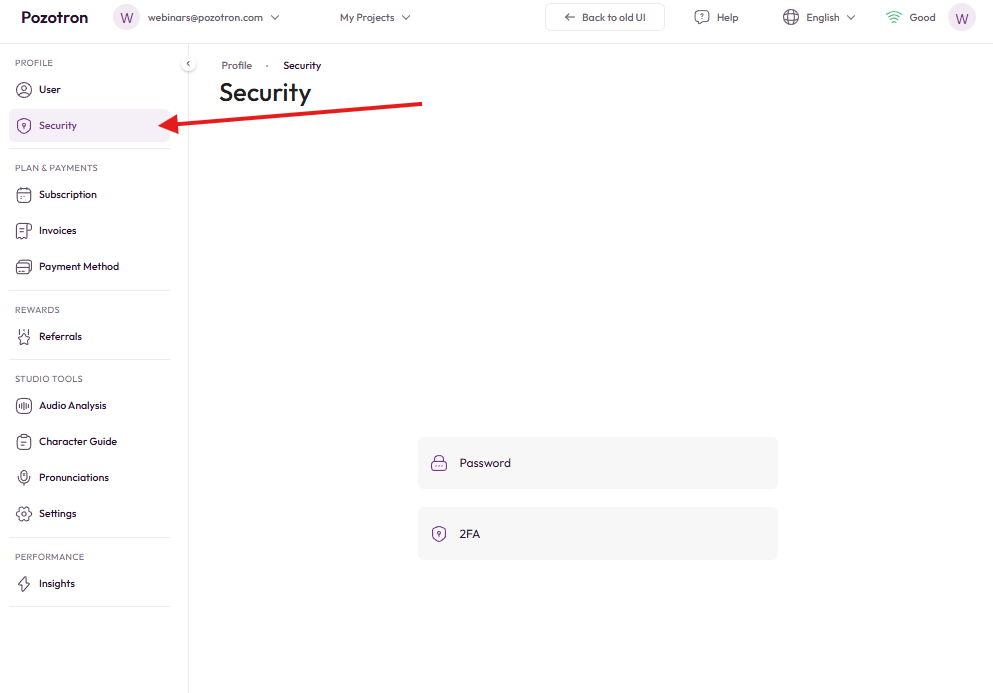Click Profile in the breadcrumb
Viewport: 993px width, 693px height.
pos(237,66)
